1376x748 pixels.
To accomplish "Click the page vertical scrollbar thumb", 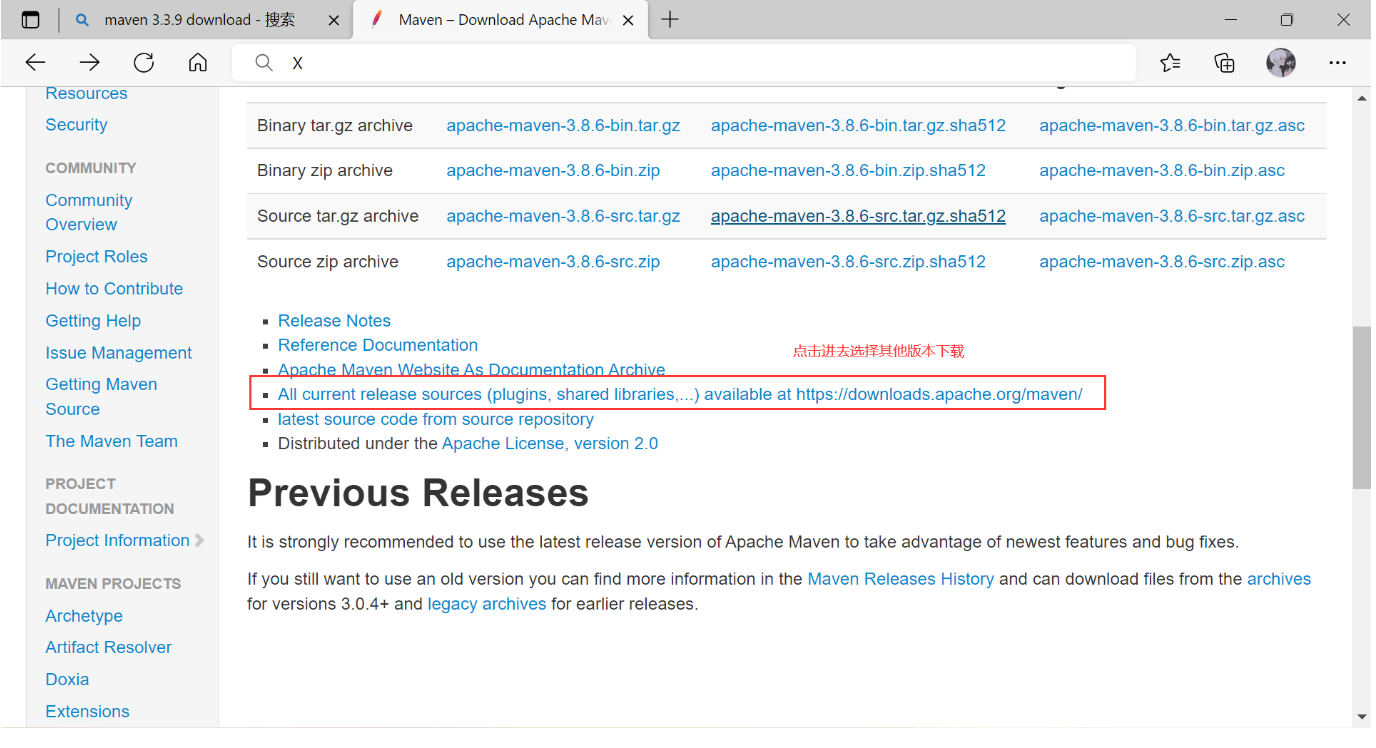I will [x=1362, y=407].
